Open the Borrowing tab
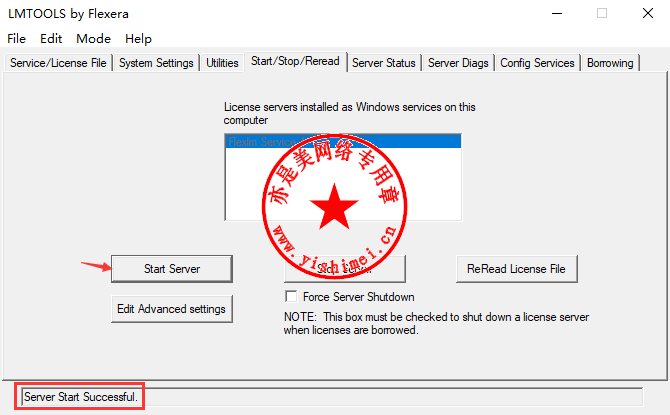This screenshot has width=670, height=415. [x=610, y=63]
